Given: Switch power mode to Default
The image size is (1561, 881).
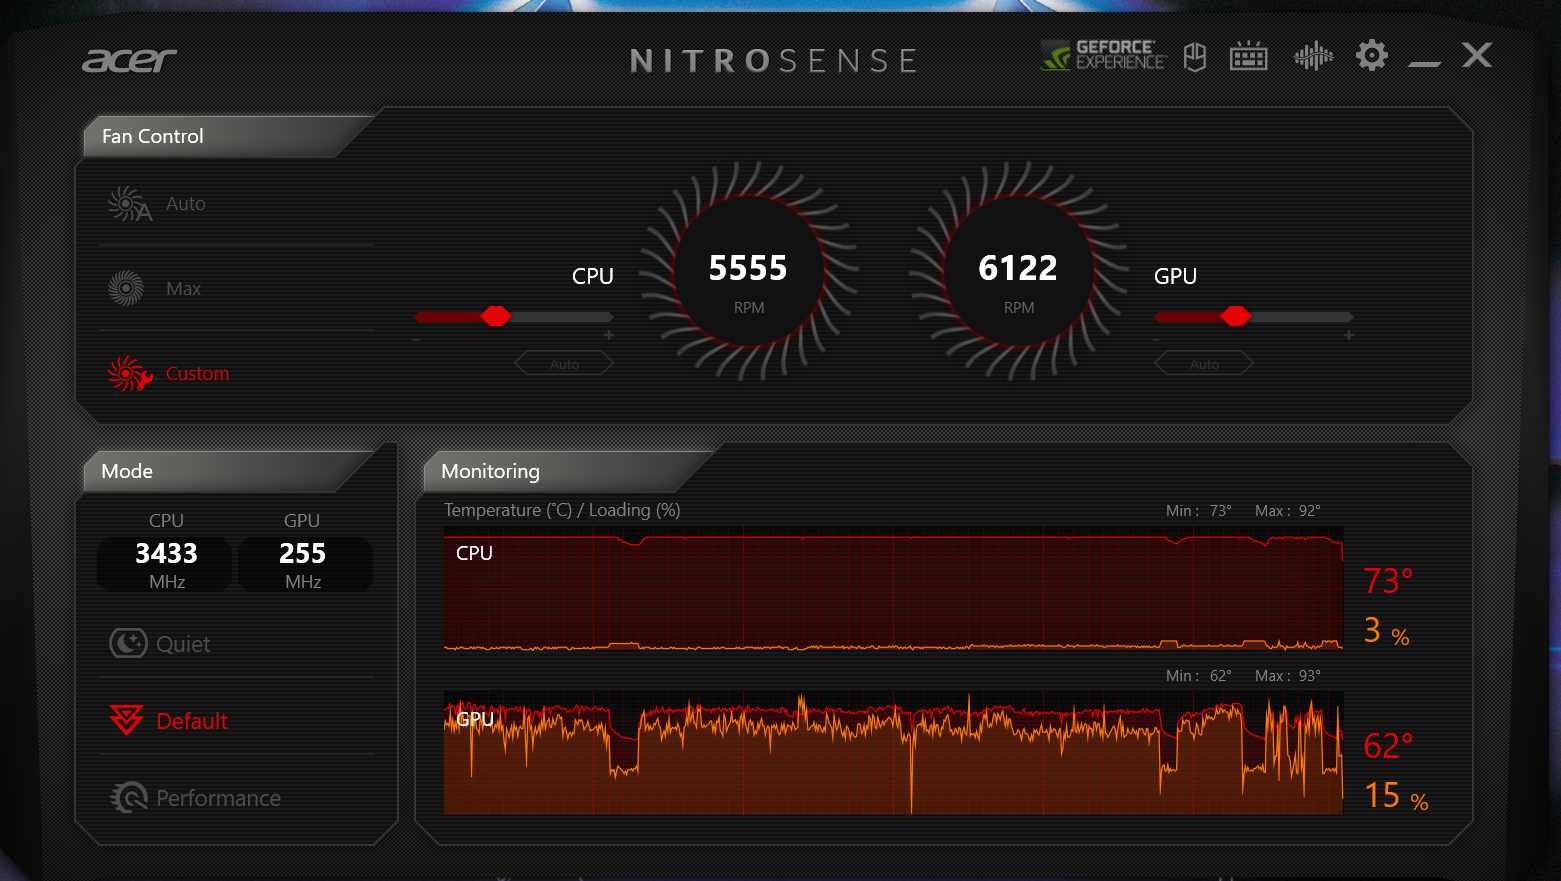Looking at the screenshot, I should [192, 721].
